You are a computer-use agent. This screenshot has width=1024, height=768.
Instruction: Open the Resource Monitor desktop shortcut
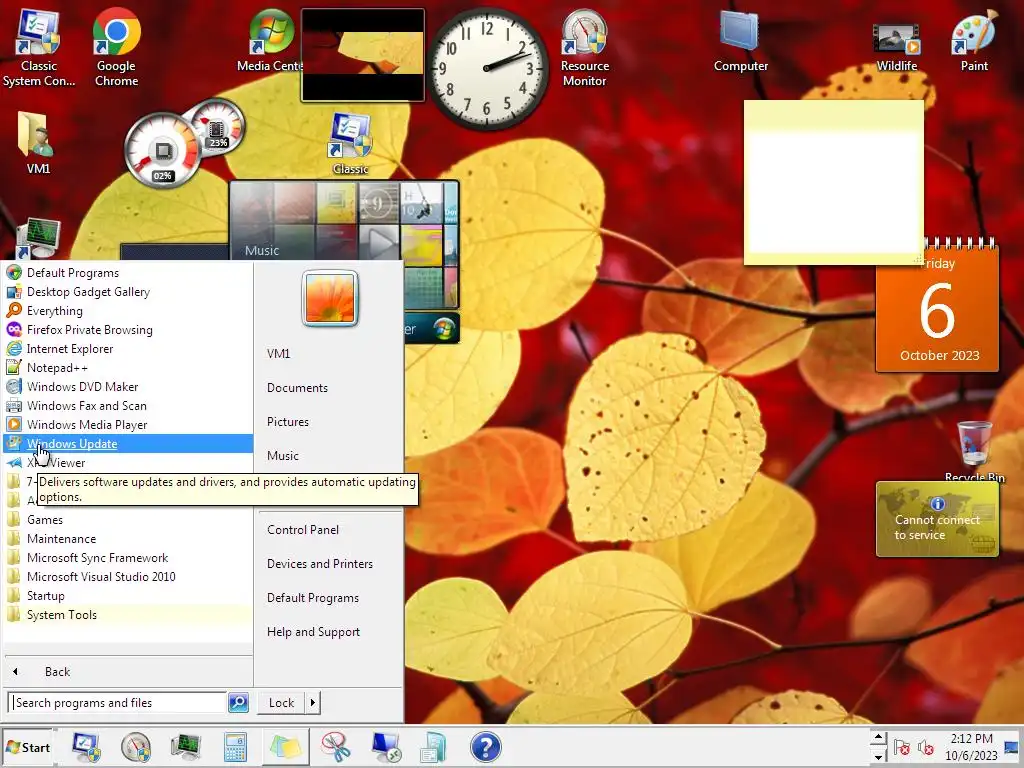pyautogui.click(x=584, y=47)
